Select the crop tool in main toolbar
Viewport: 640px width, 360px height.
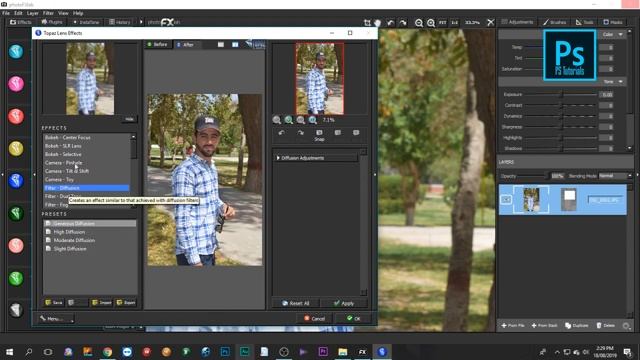367,22
